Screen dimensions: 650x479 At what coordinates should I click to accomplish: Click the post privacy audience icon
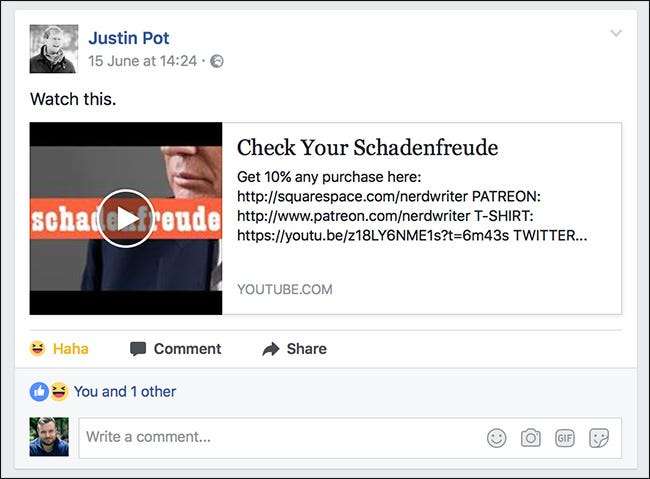tap(217, 61)
